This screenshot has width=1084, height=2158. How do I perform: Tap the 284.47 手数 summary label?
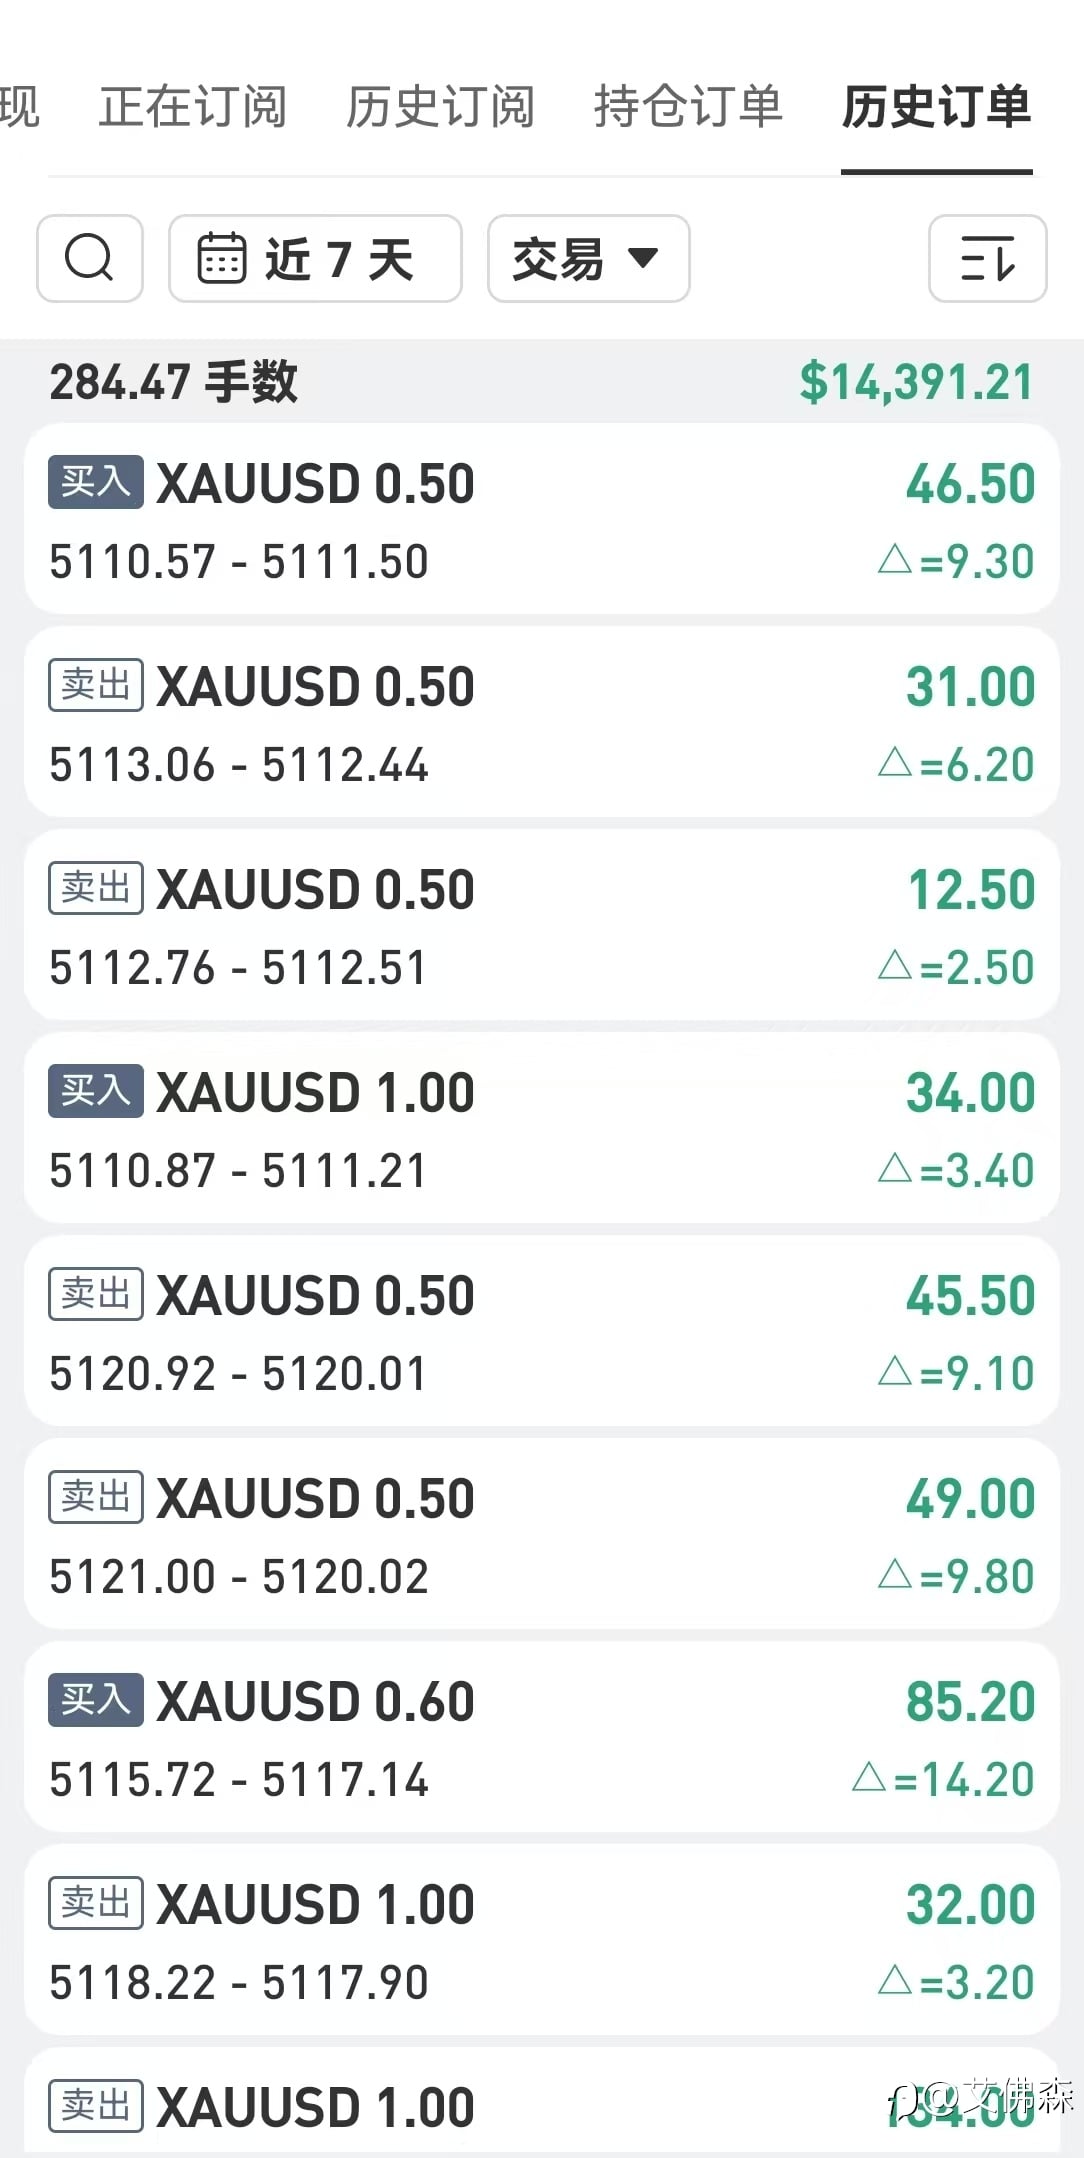tap(174, 382)
